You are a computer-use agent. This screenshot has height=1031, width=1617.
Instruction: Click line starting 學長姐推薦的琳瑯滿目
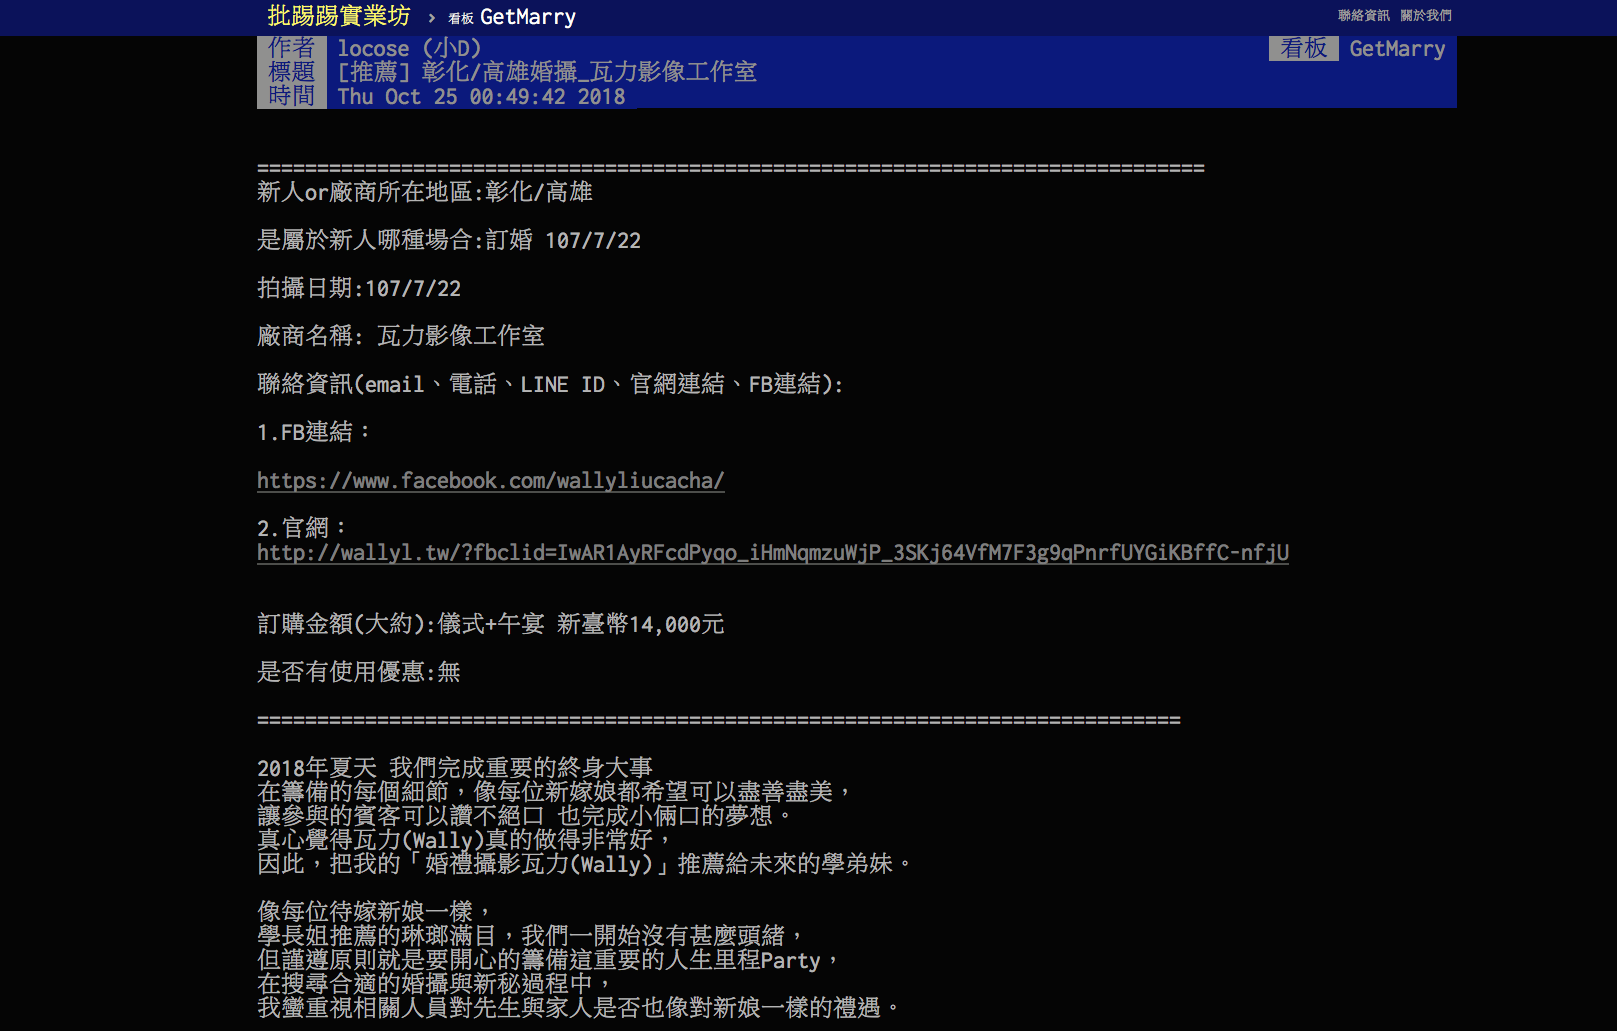click(x=531, y=936)
